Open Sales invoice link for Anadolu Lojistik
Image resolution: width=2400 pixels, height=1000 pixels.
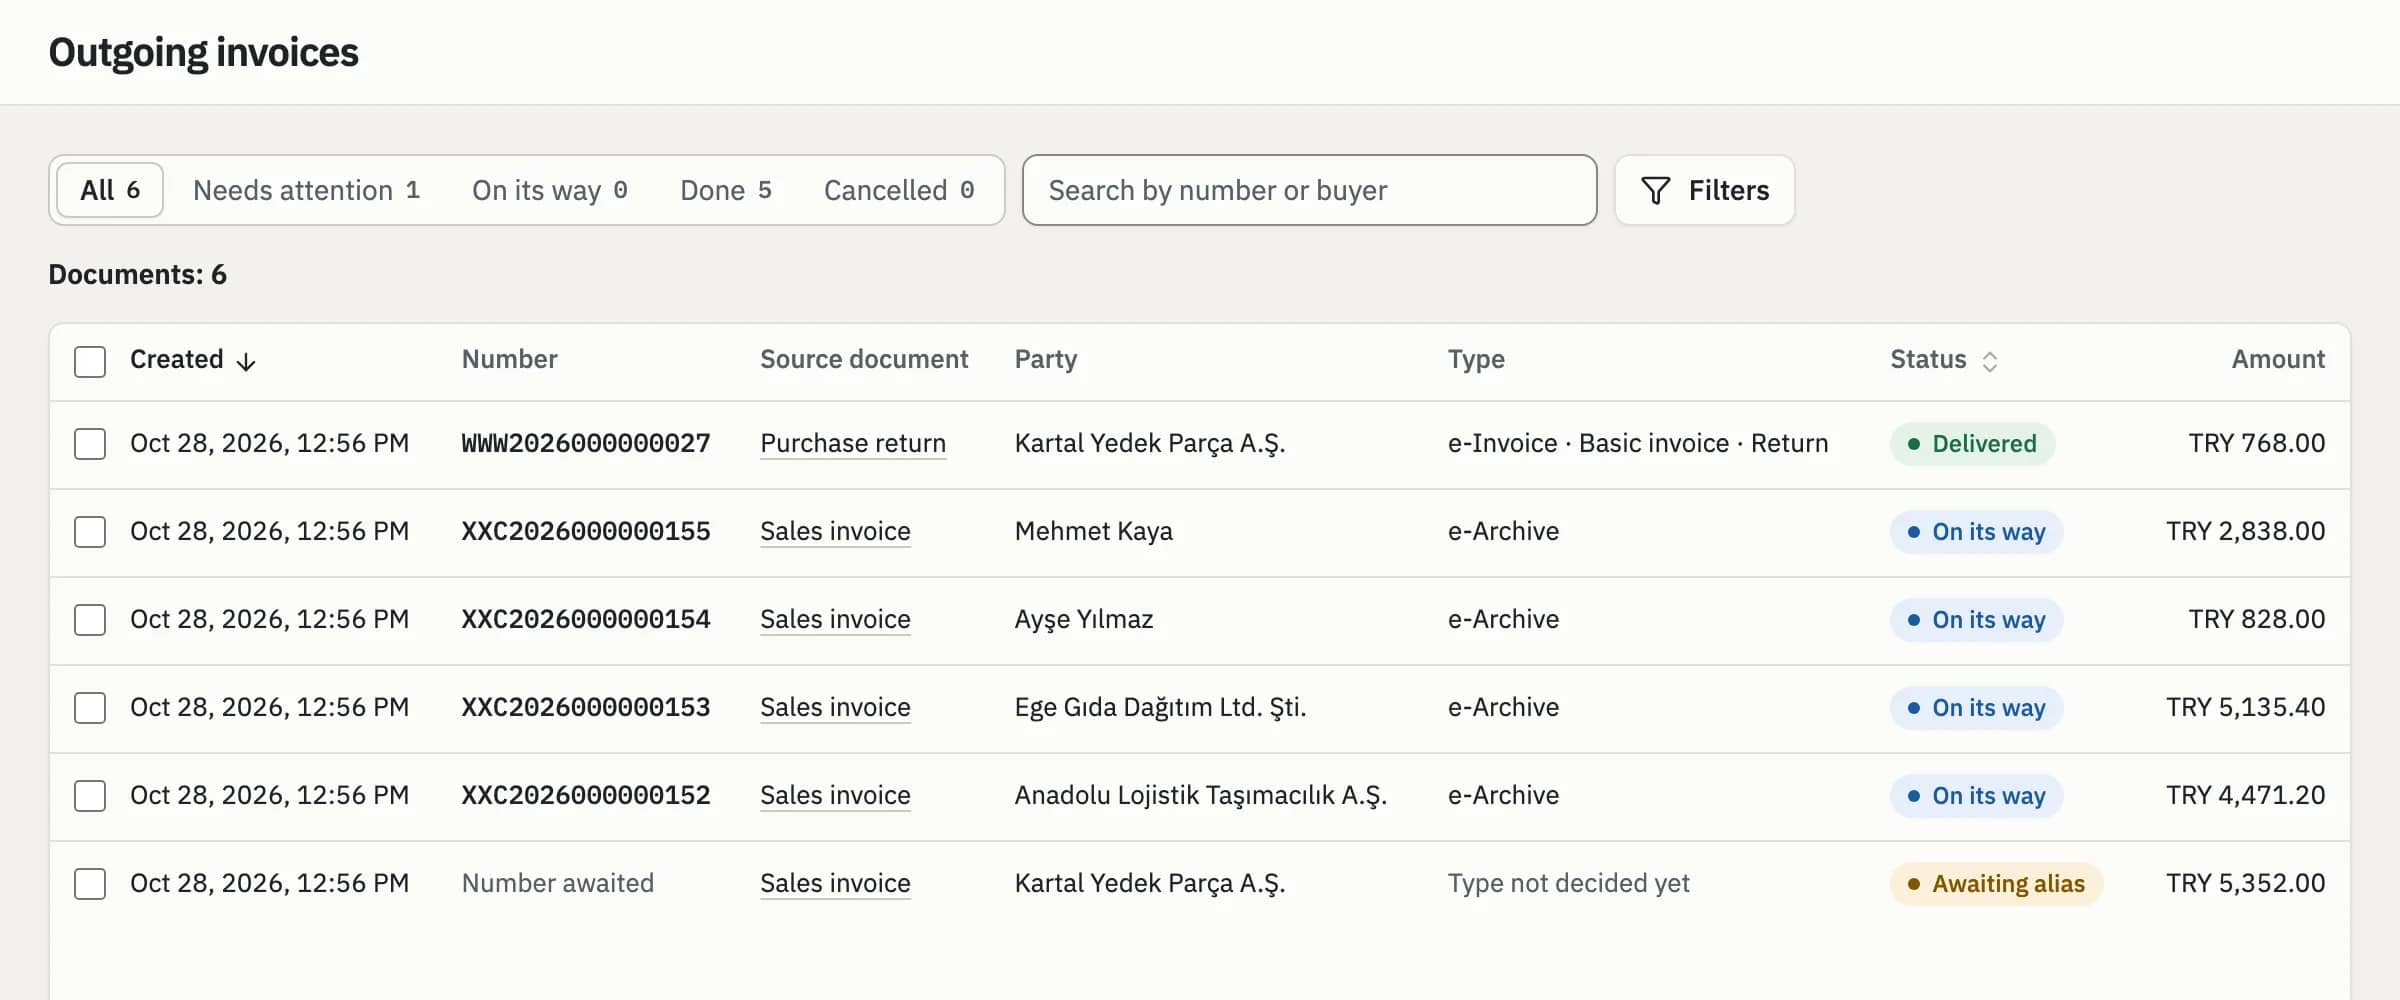(835, 795)
